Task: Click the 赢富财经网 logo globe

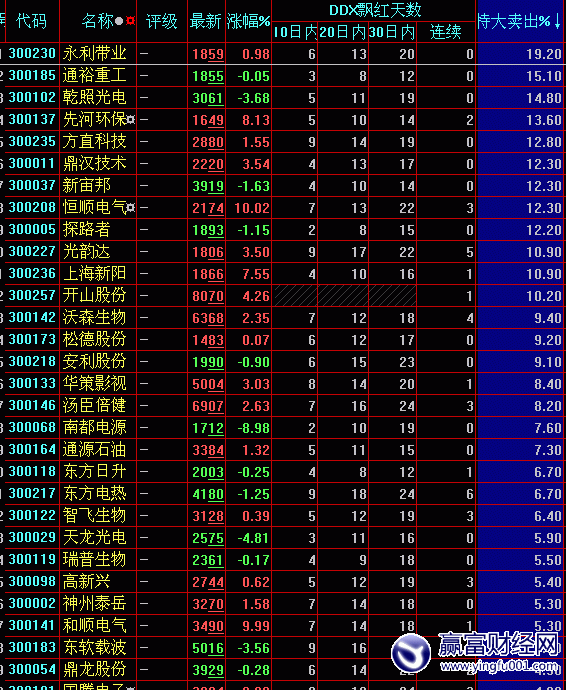Action: tap(411, 653)
